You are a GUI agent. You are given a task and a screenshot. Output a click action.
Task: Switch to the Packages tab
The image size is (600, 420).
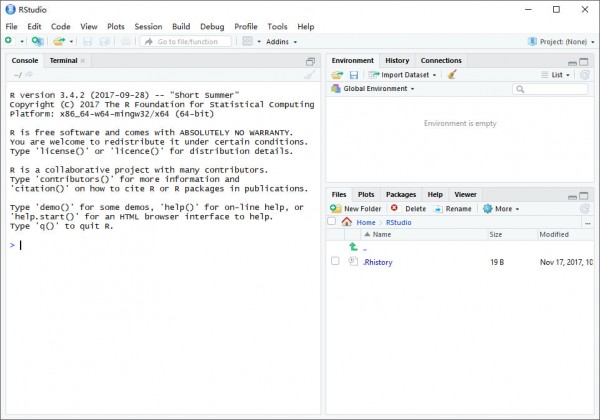click(x=401, y=194)
